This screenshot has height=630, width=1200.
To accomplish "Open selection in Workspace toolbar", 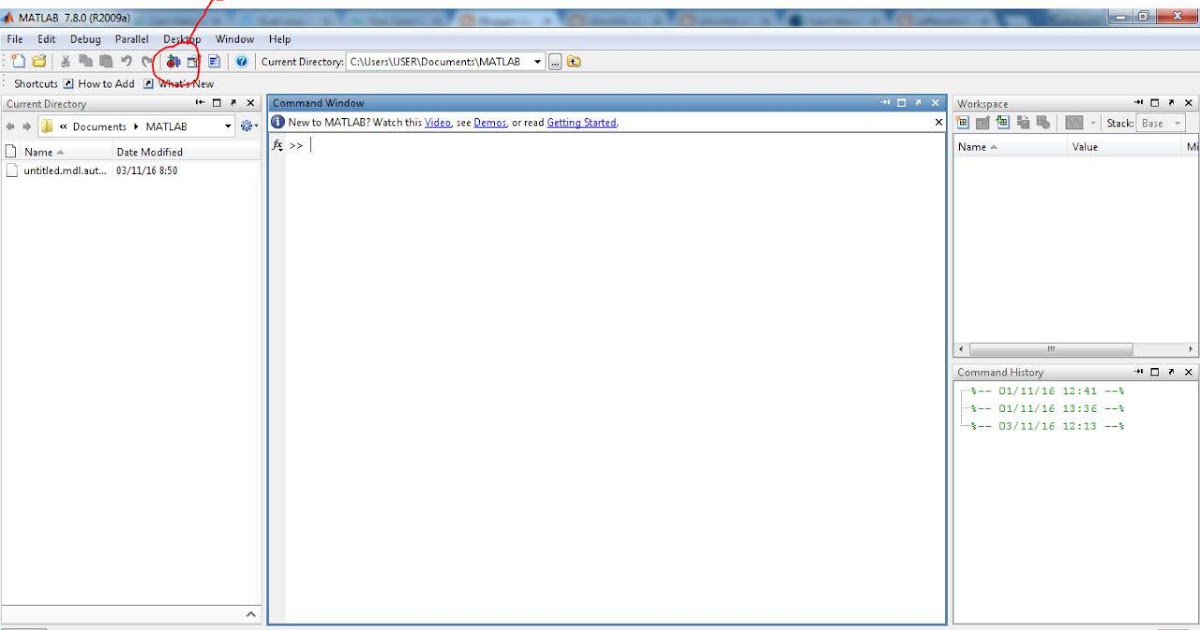I will 983,123.
